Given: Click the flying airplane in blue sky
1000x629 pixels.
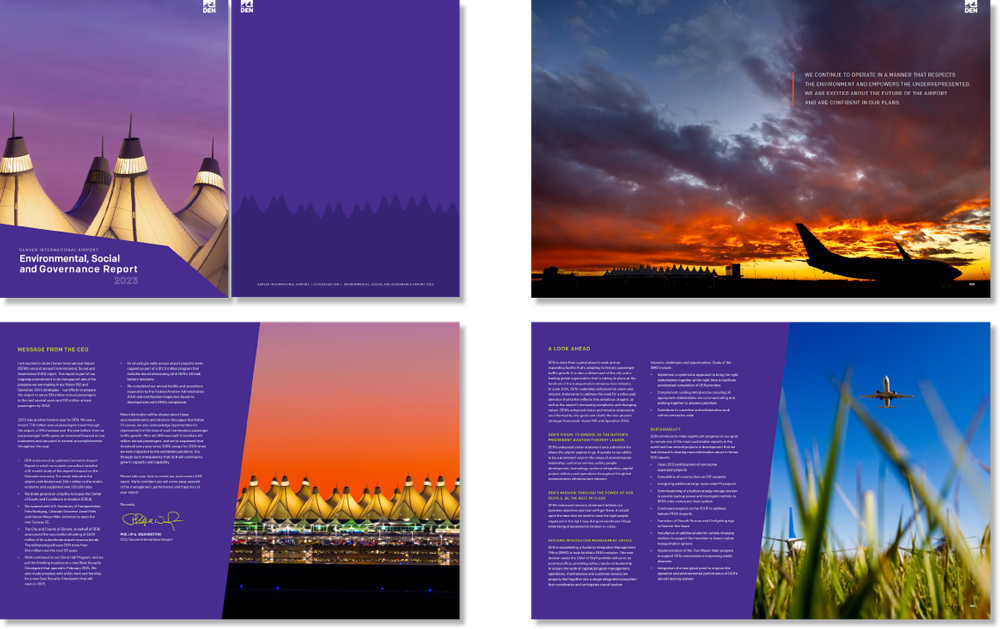Looking at the screenshot, I should 886,392.
